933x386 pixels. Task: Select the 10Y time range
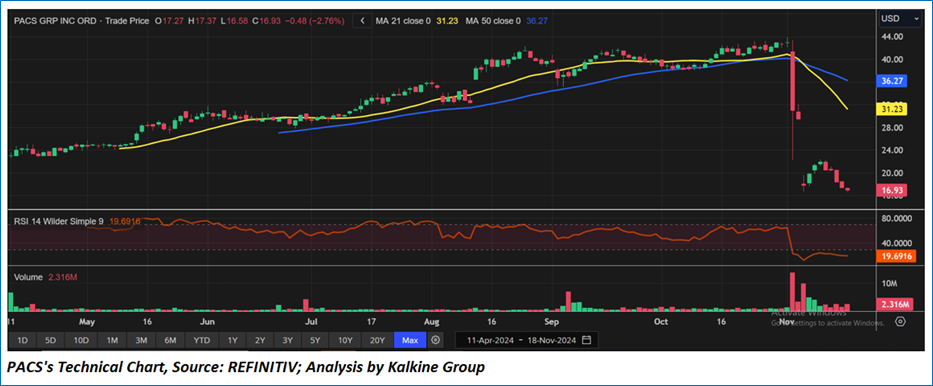tap(345, 340)
